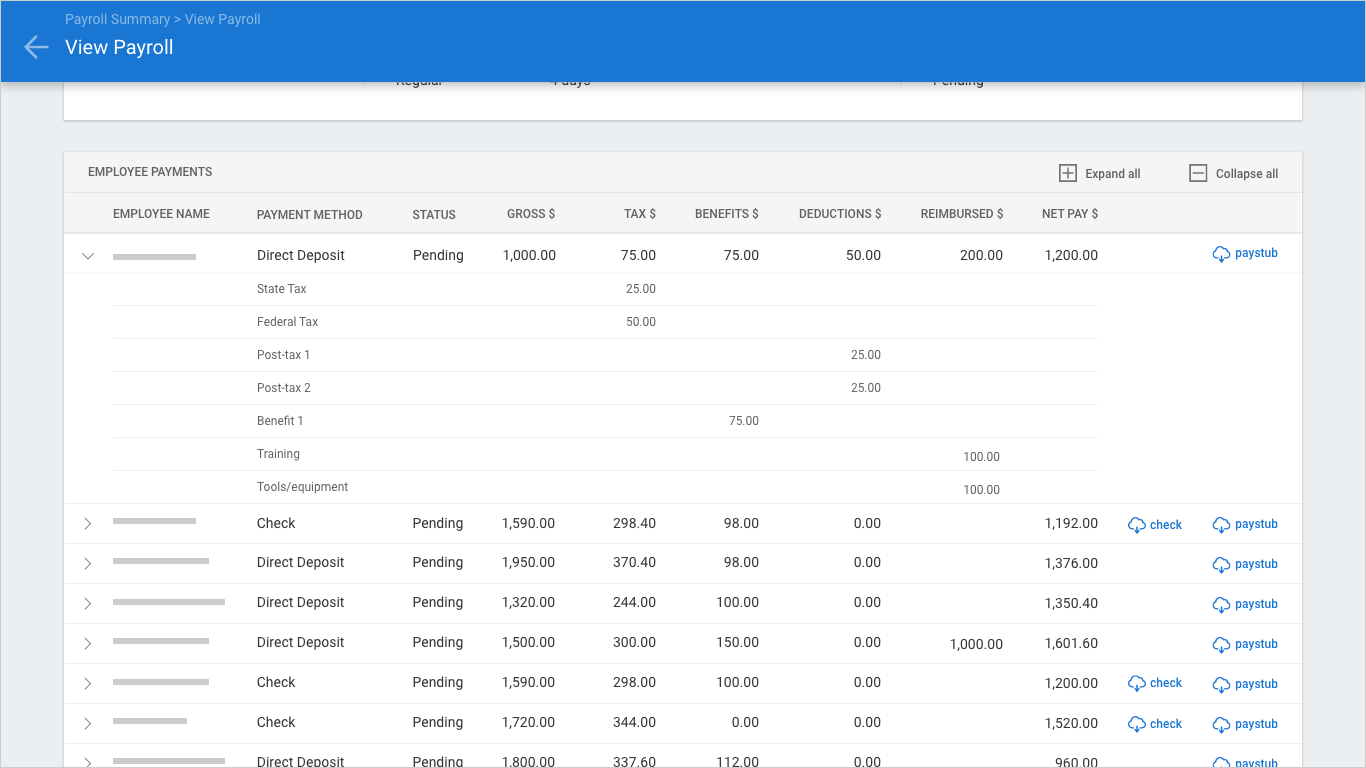The width and height of the screenshot is (1366, 768).
Task: Select the State Tax detail line
Action: 604,289
